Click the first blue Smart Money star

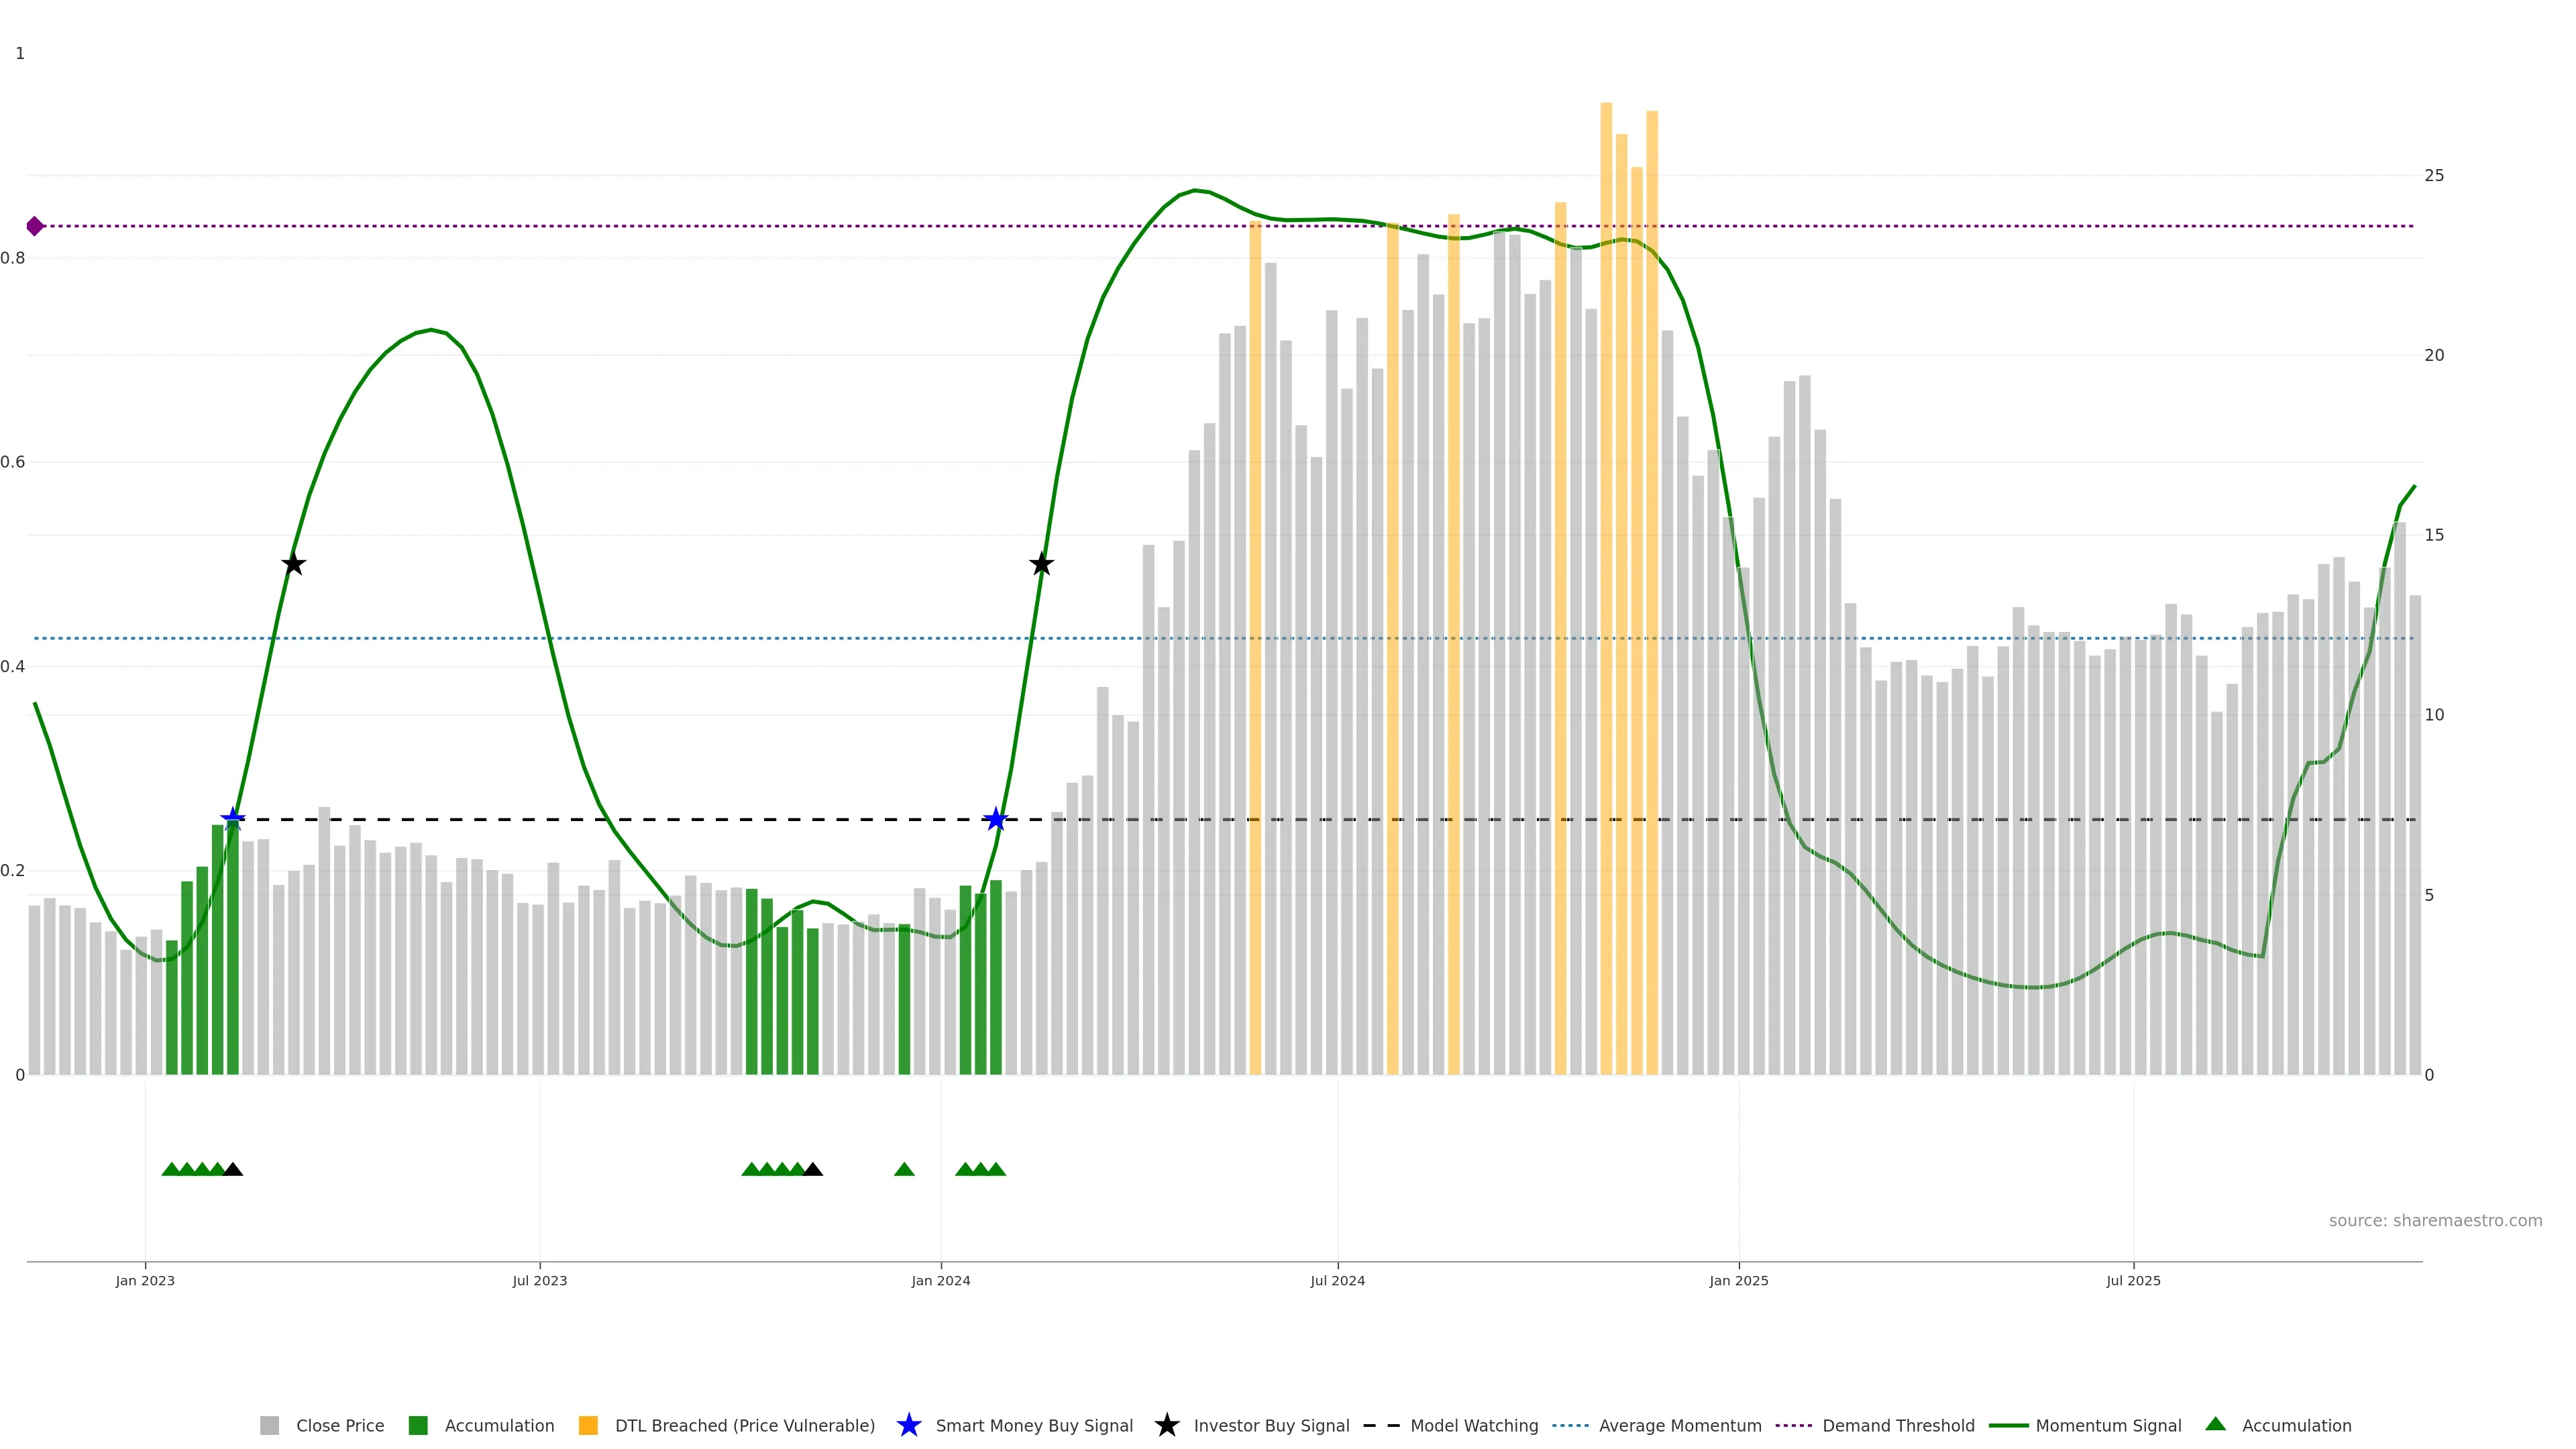233,819
